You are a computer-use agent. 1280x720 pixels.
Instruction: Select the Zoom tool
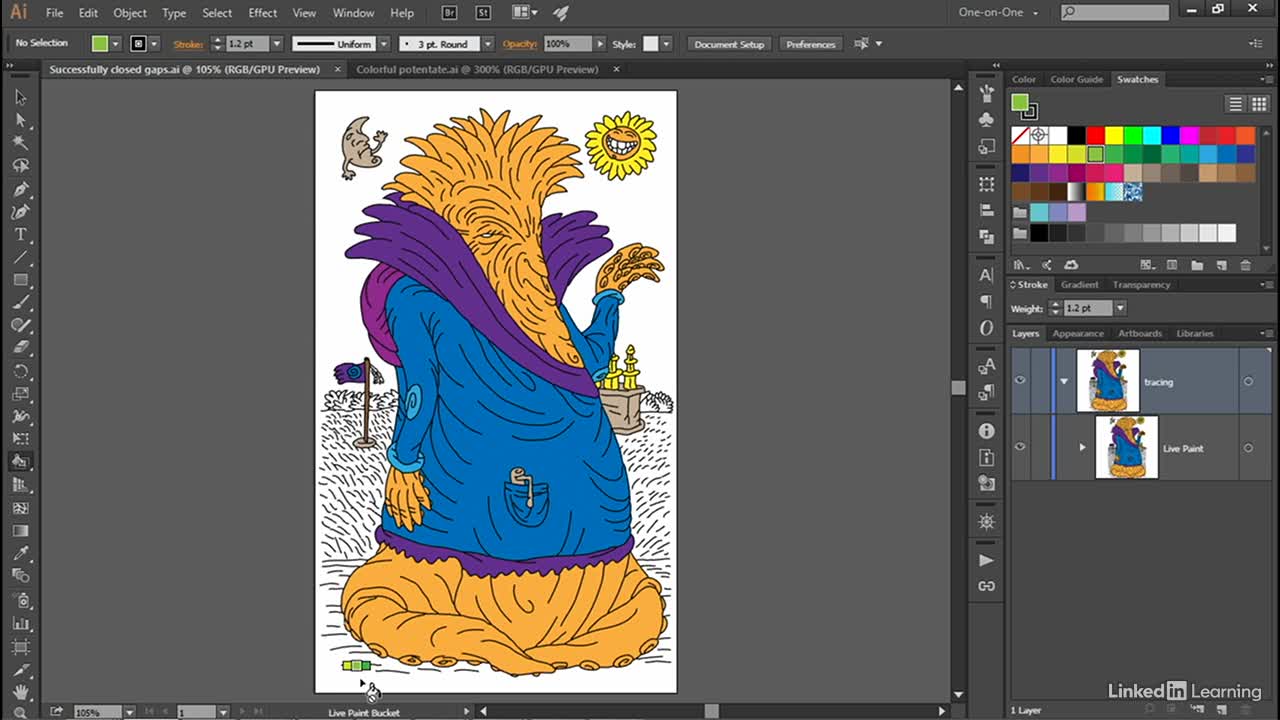[x=20, y=712]
